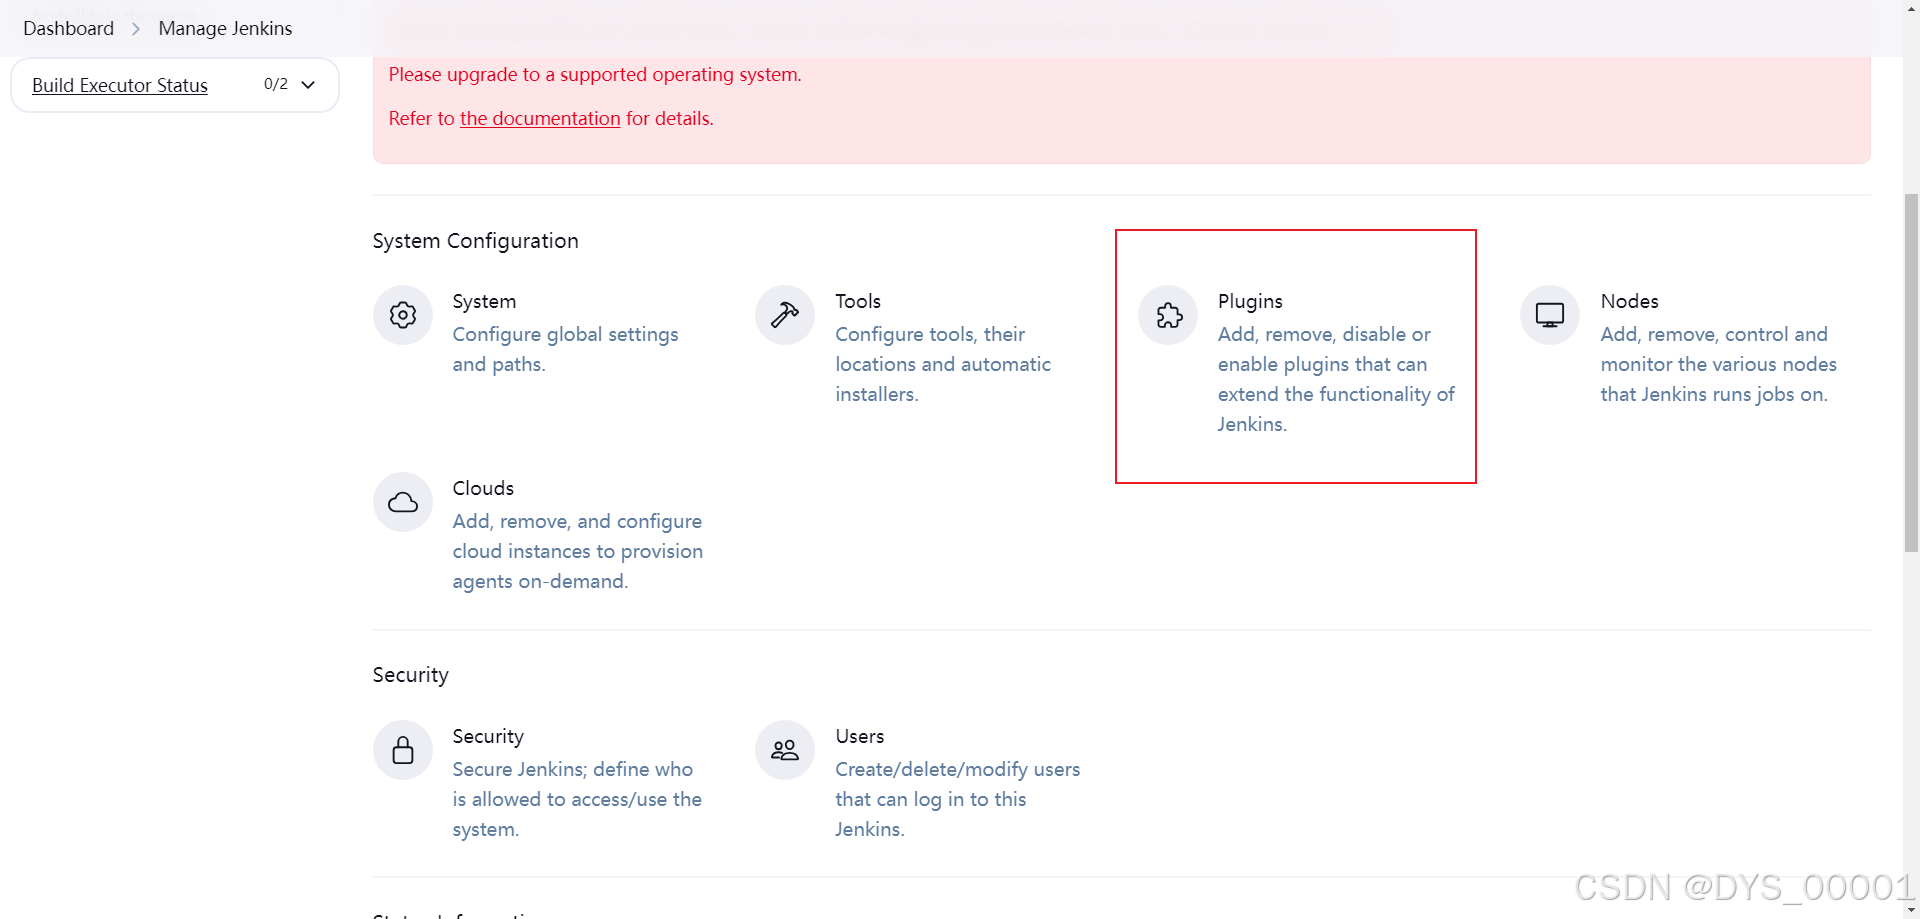Click the Security section heading
Screen dimensions: 1920x919
pos(410,675)
